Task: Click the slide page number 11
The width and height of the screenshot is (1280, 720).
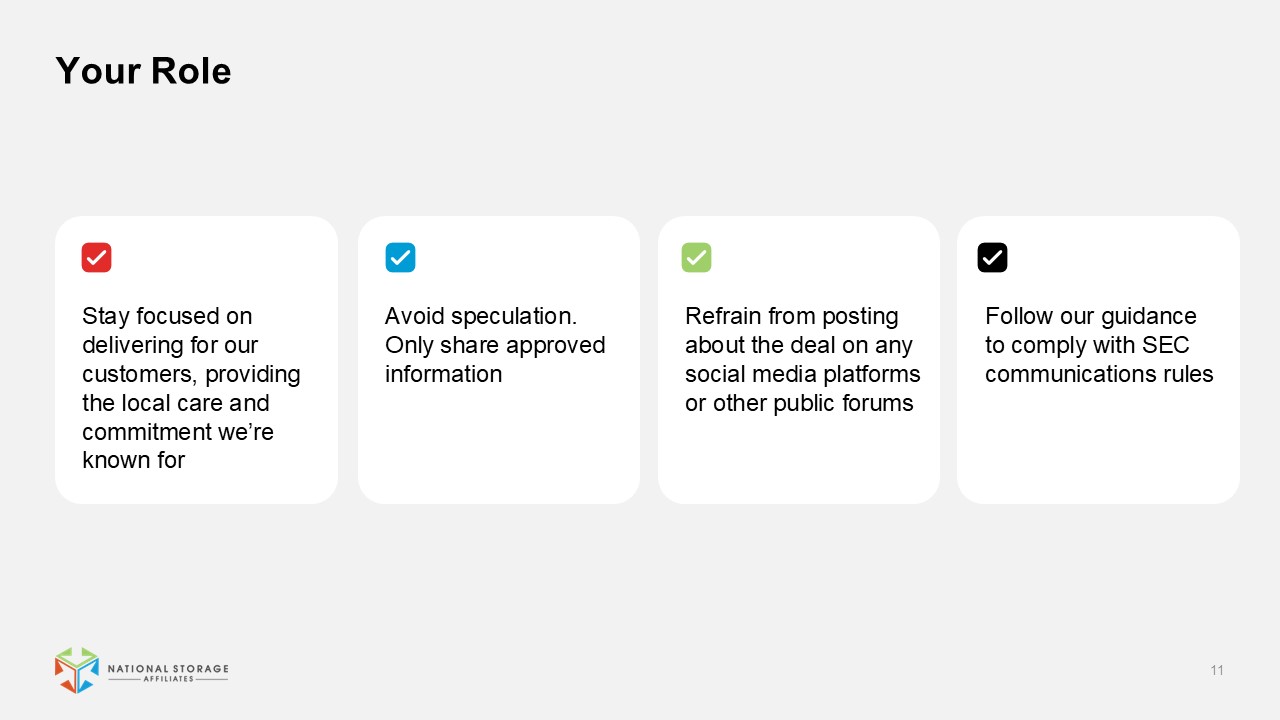Action: point(1217,670)
